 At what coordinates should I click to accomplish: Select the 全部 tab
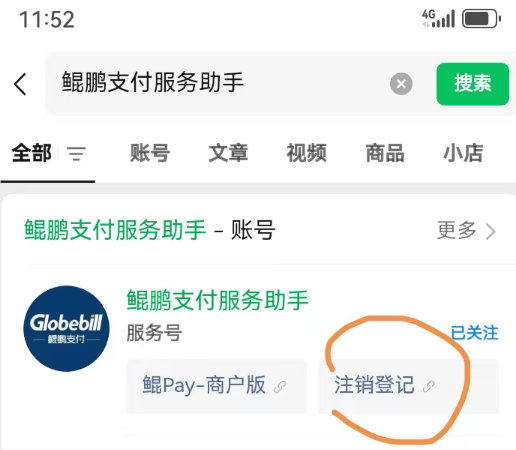[x=32, y=153]
